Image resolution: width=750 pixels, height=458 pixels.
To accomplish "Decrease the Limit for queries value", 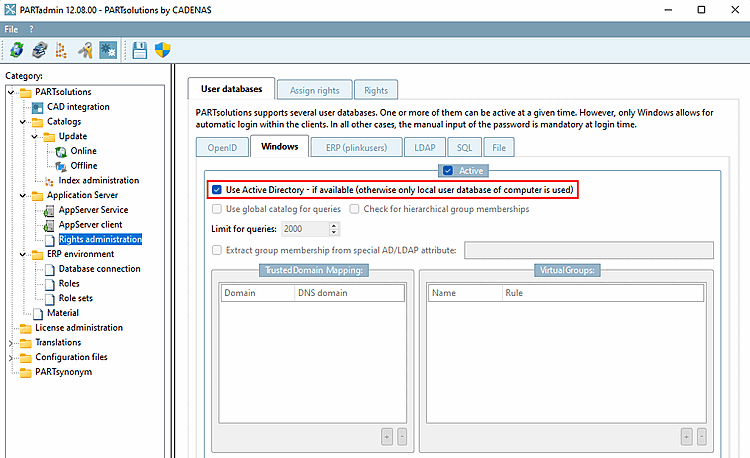I will [x=334, y=232].
